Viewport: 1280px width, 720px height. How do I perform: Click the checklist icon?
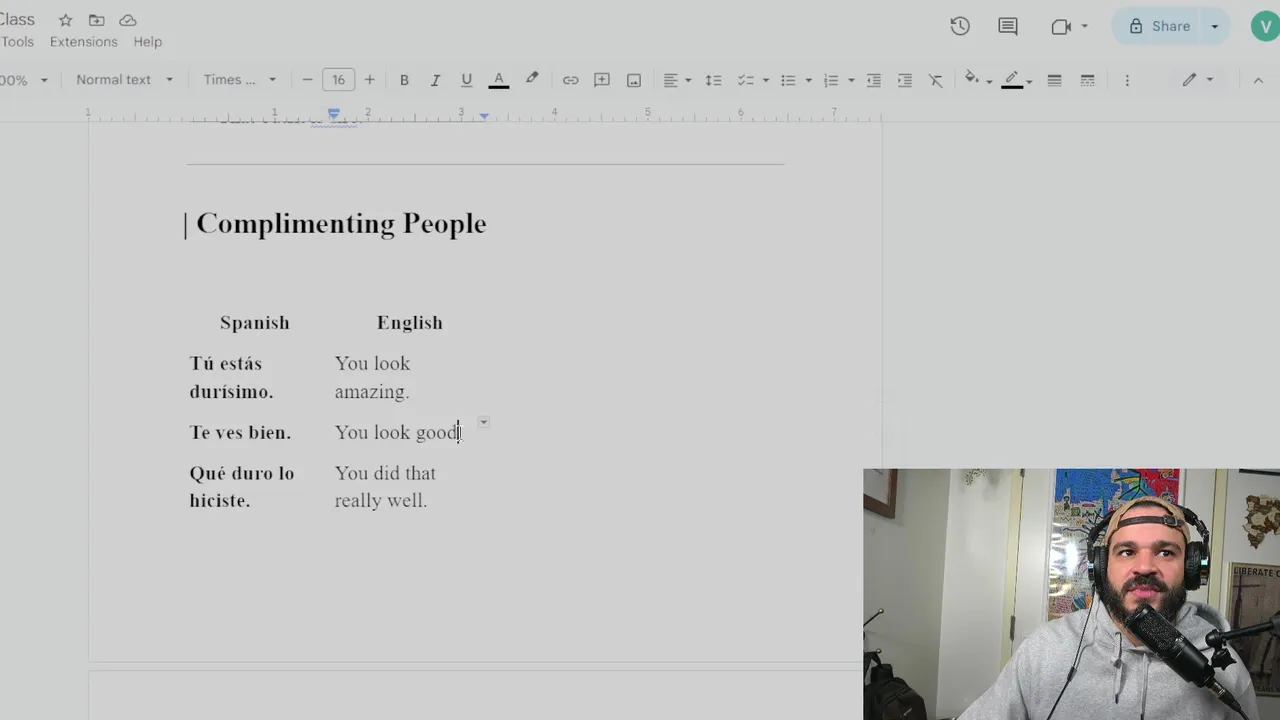pos(745,80)
